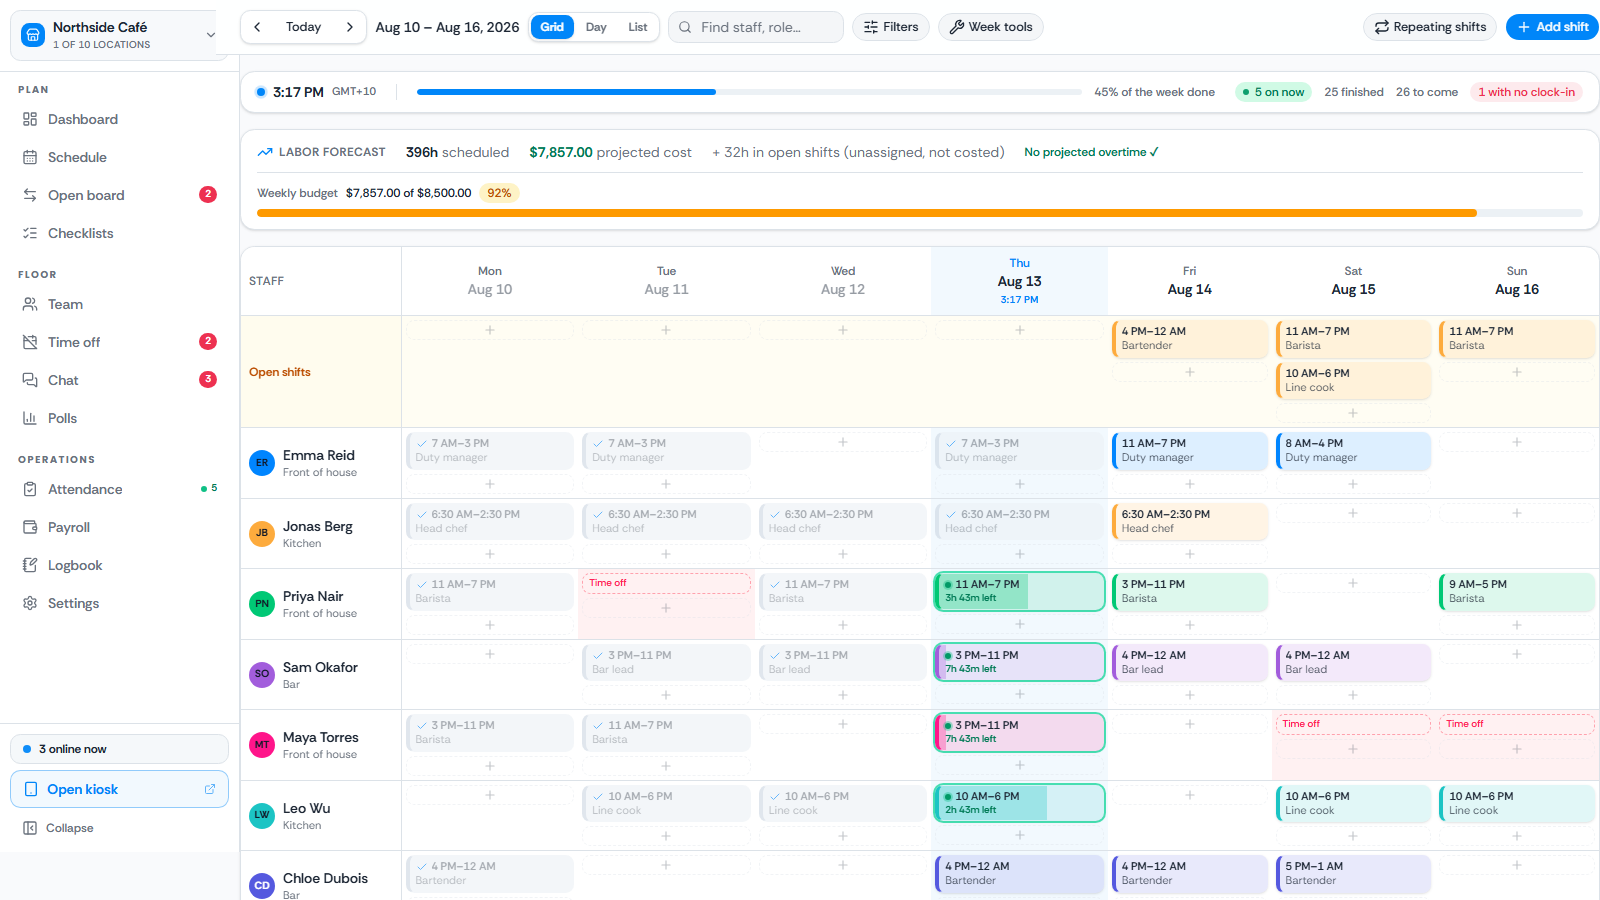Open Checklists in sidebar
The image size is (1600, 900).
coord(119,233)
